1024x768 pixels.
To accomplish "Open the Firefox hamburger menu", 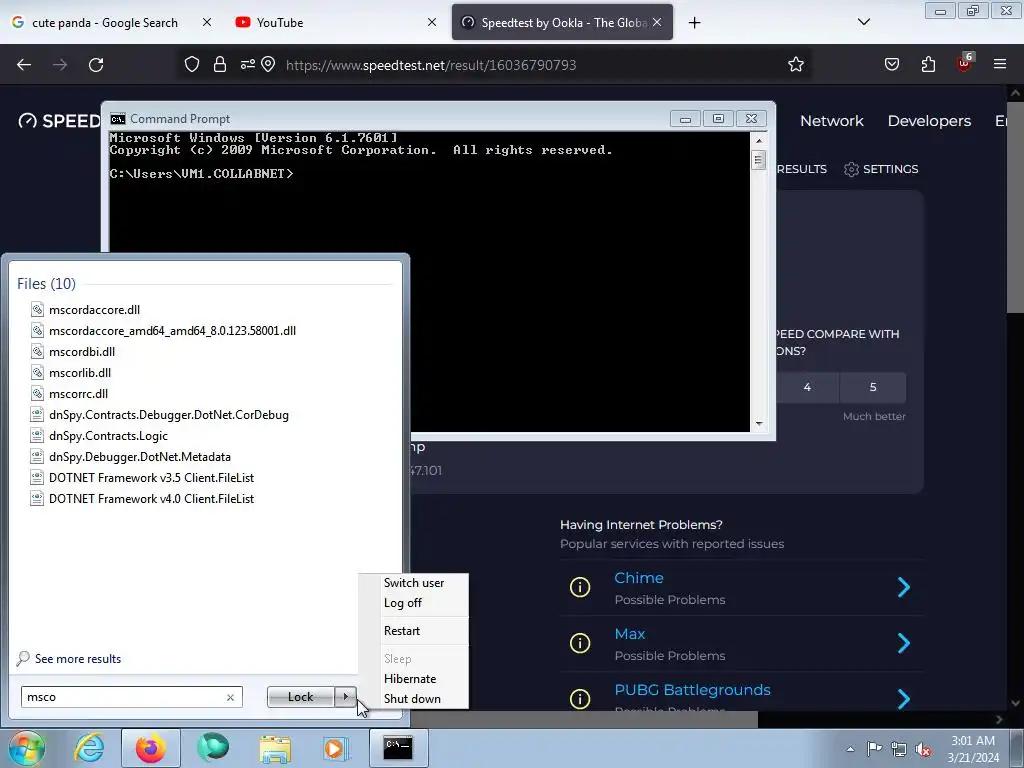I will coord(1000,64).
